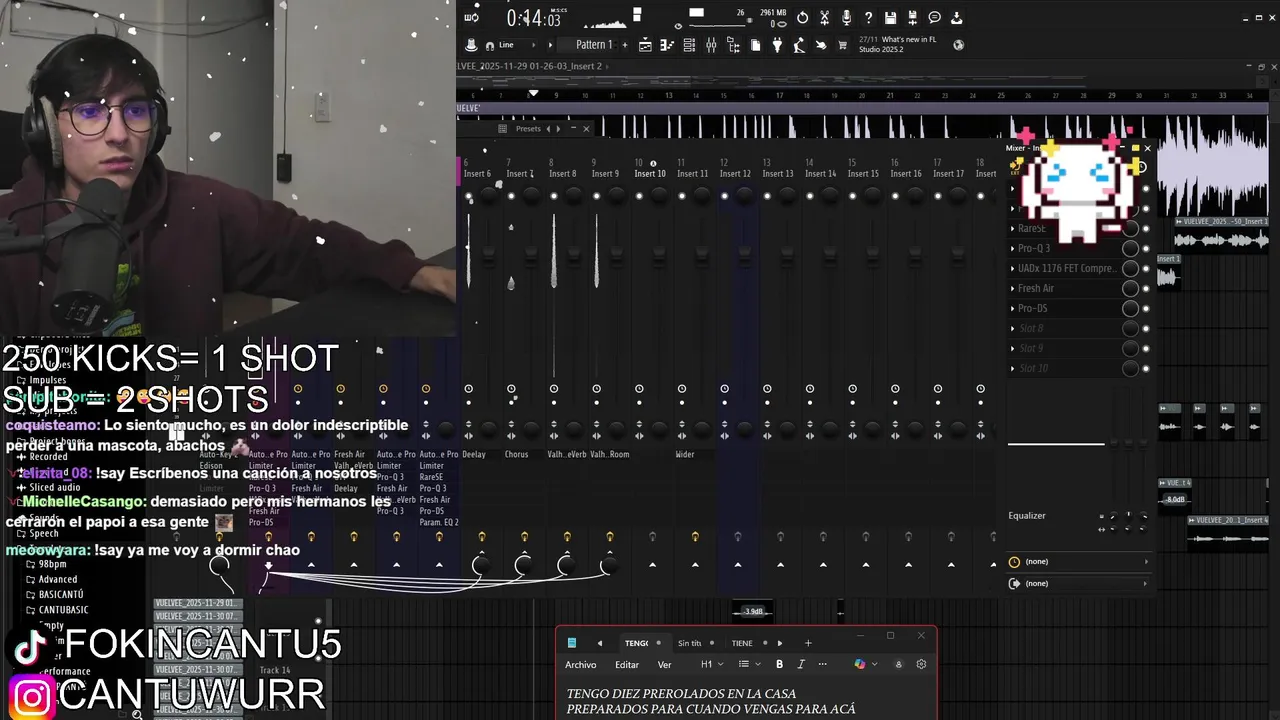The width and height of the screenshot is (1280, 720).
Task: Click the audio editor scissors icon
Action: (824, 18)
